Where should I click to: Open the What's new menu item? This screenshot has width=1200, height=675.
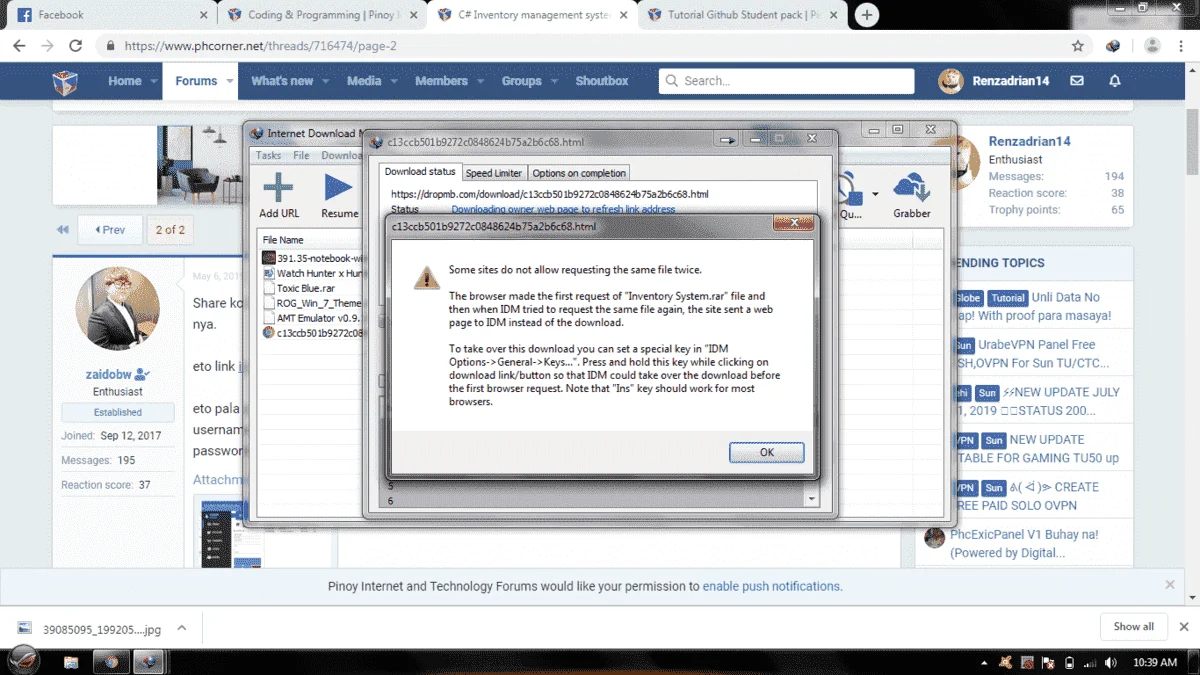[282, 81]
